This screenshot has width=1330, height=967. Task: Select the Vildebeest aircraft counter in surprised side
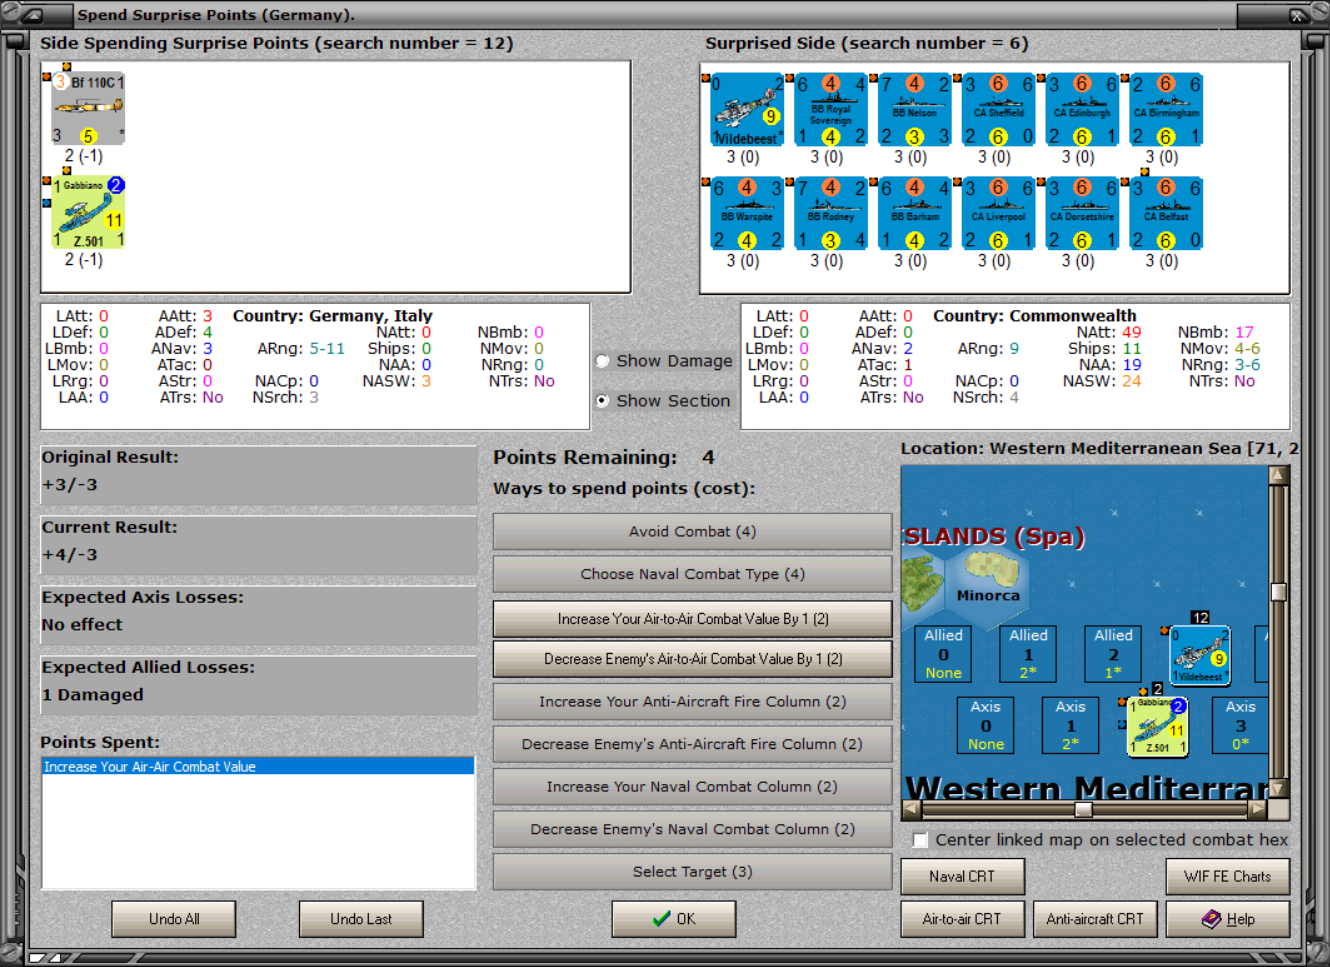click(748, 109)
